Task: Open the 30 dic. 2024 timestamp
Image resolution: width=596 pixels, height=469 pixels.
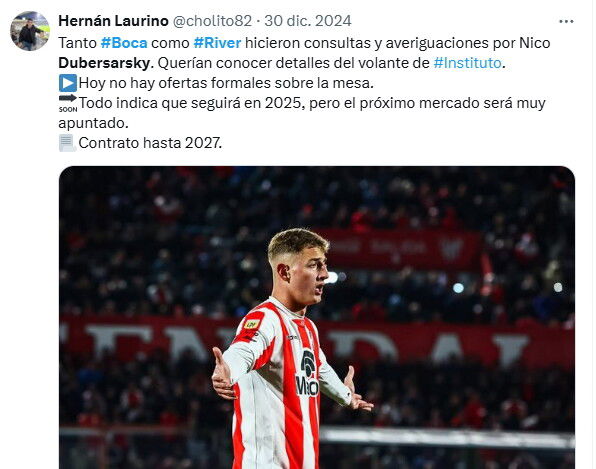Action: point(308,21)
